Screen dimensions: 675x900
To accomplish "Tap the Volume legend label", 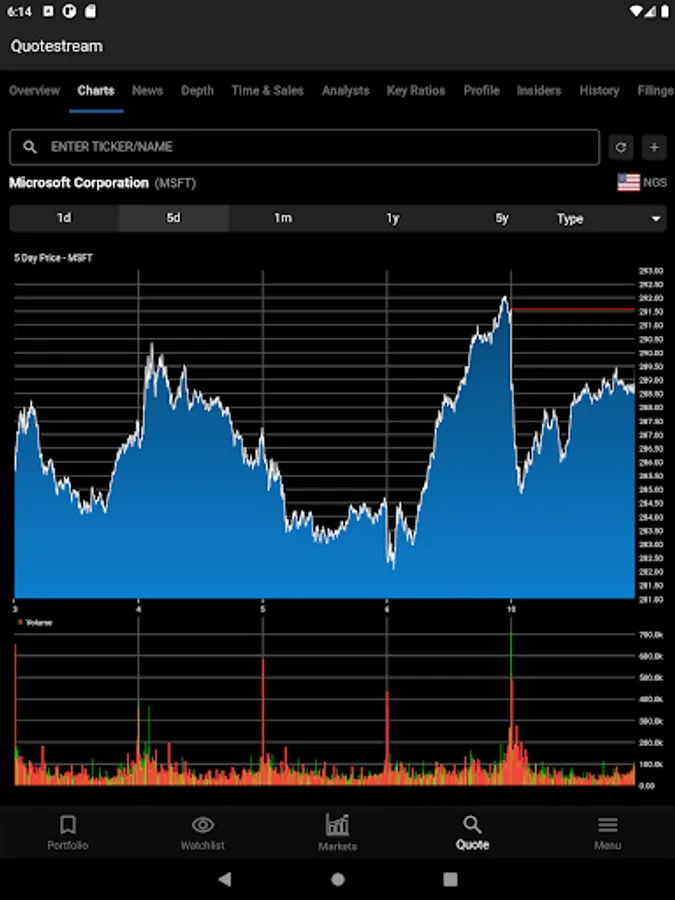I will coord(39,623).
